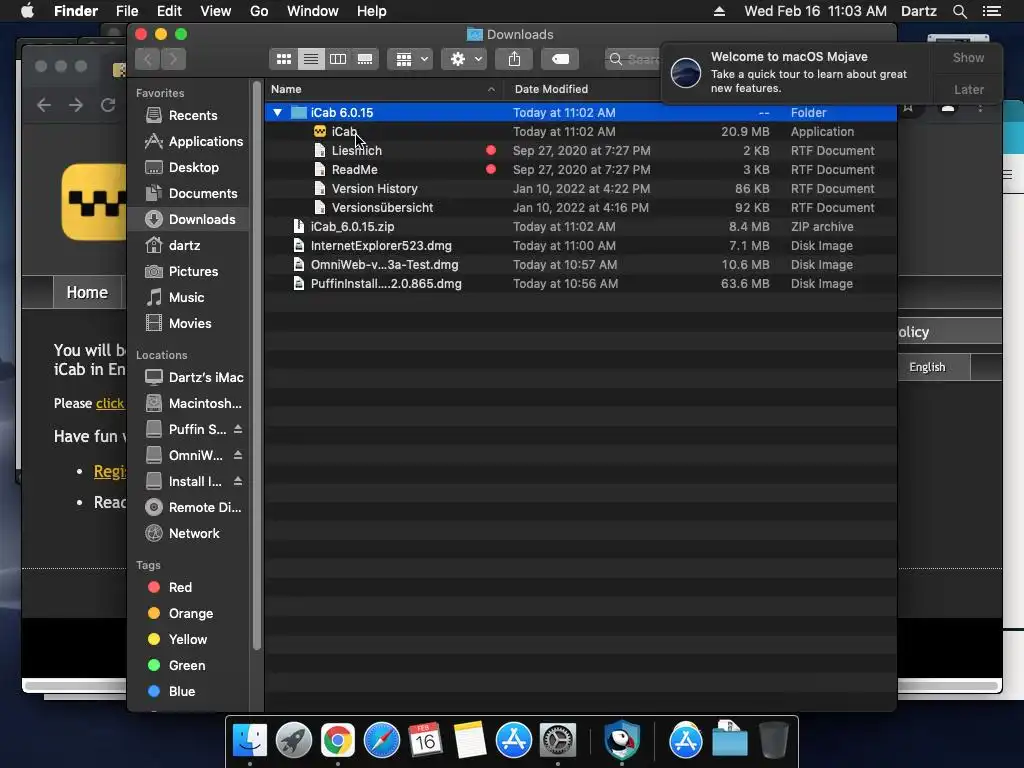Open Downloads in the sidebar
Screen dimensions: 1024x768
click(x=188, y=219)
